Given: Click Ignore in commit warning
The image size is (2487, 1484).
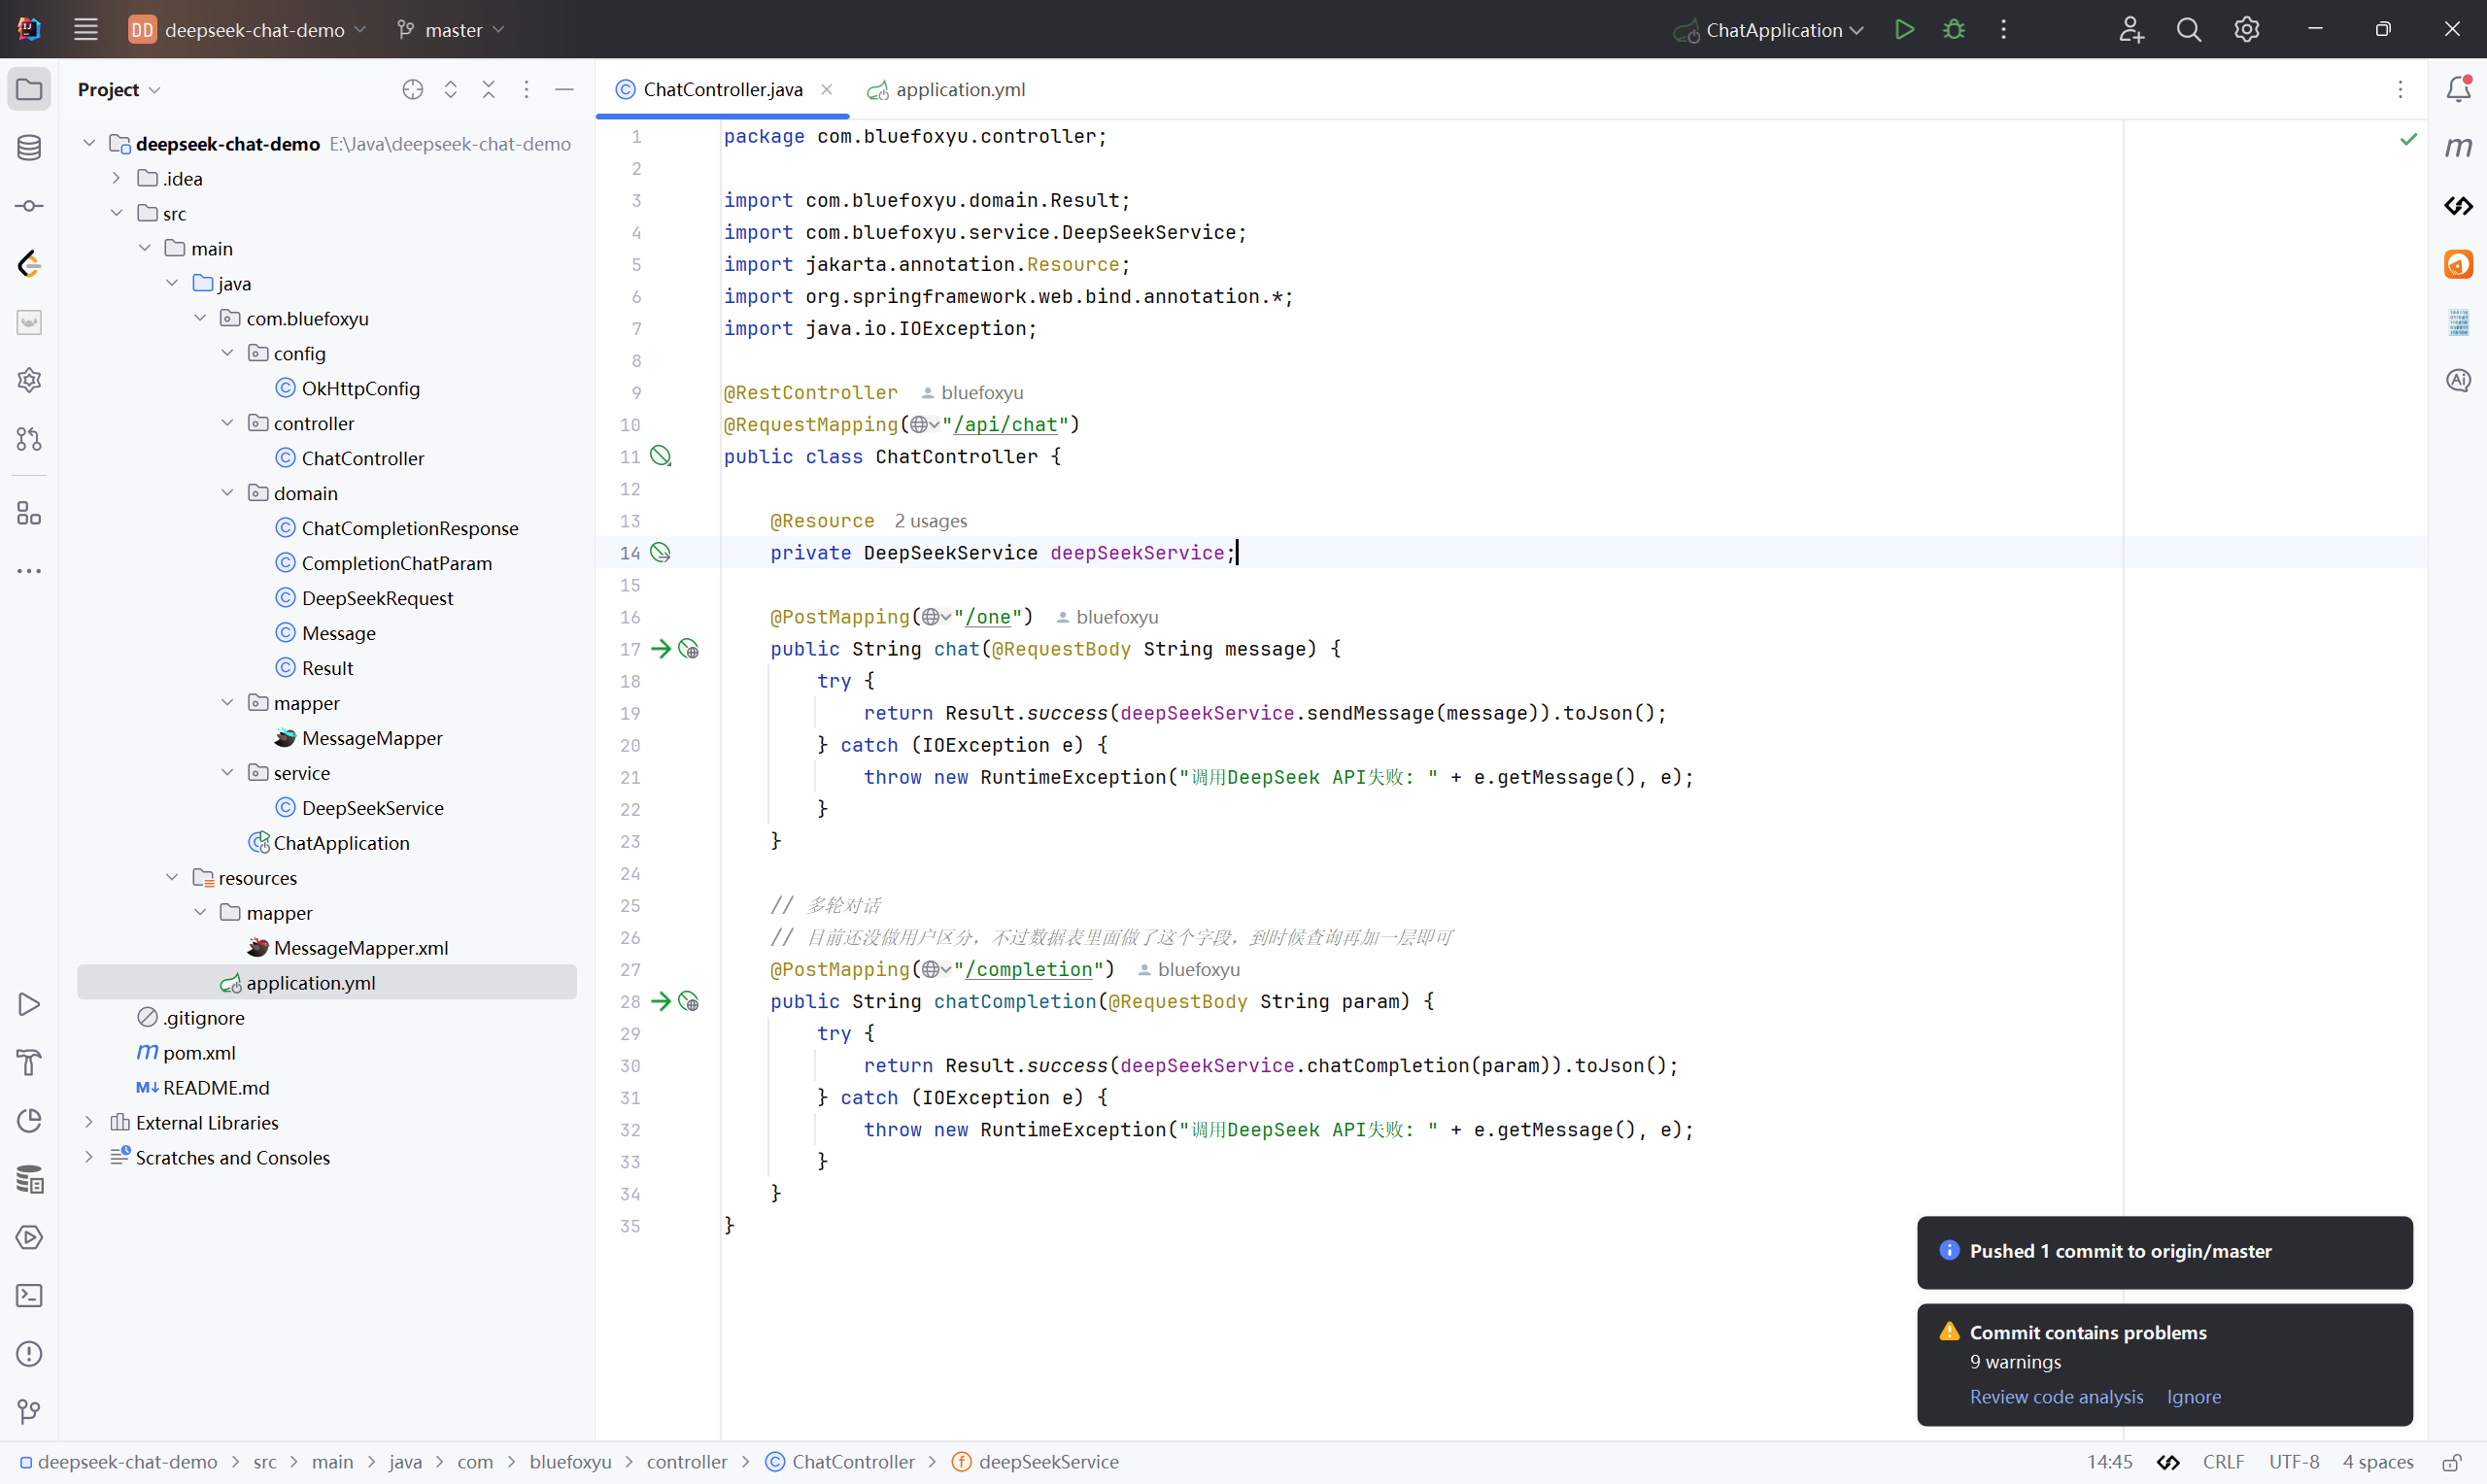Looking at the screenshot, I should 2193,1397.
